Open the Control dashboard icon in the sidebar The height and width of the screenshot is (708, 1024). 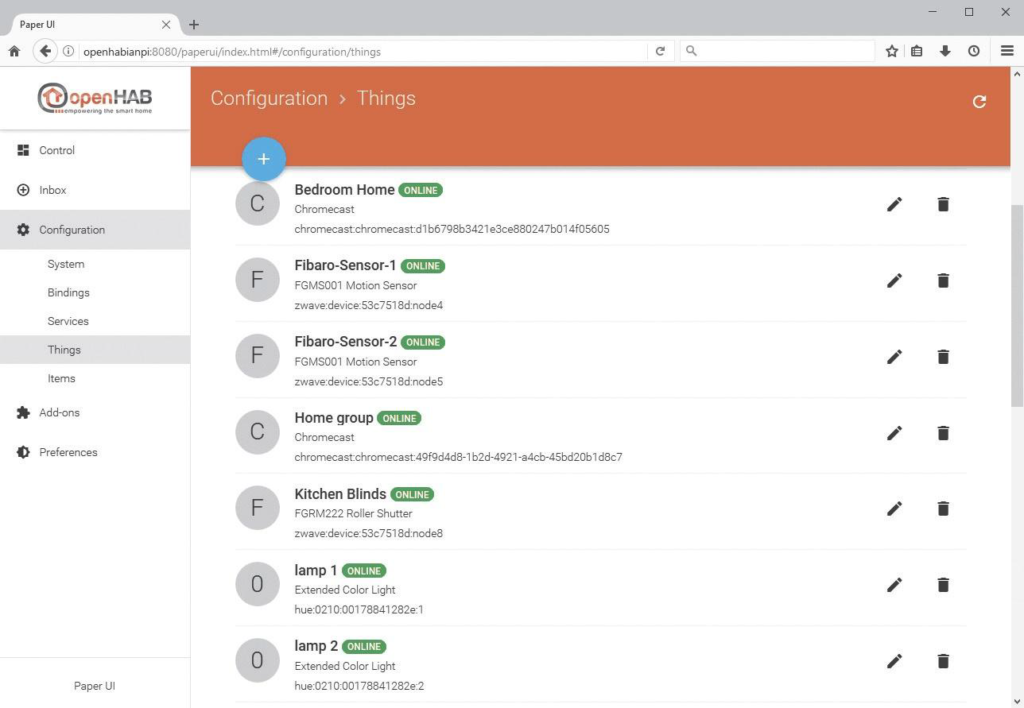[24, 150]
